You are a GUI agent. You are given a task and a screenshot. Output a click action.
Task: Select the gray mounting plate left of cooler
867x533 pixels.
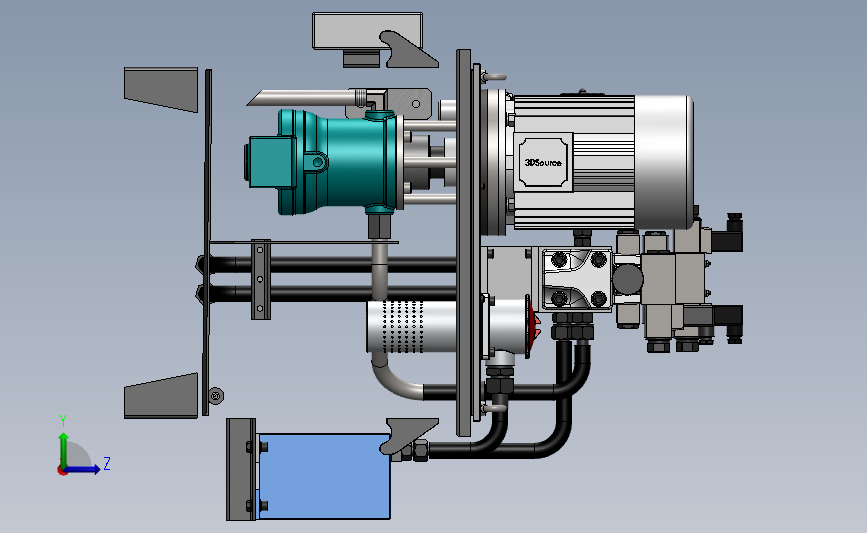point(241,469)
